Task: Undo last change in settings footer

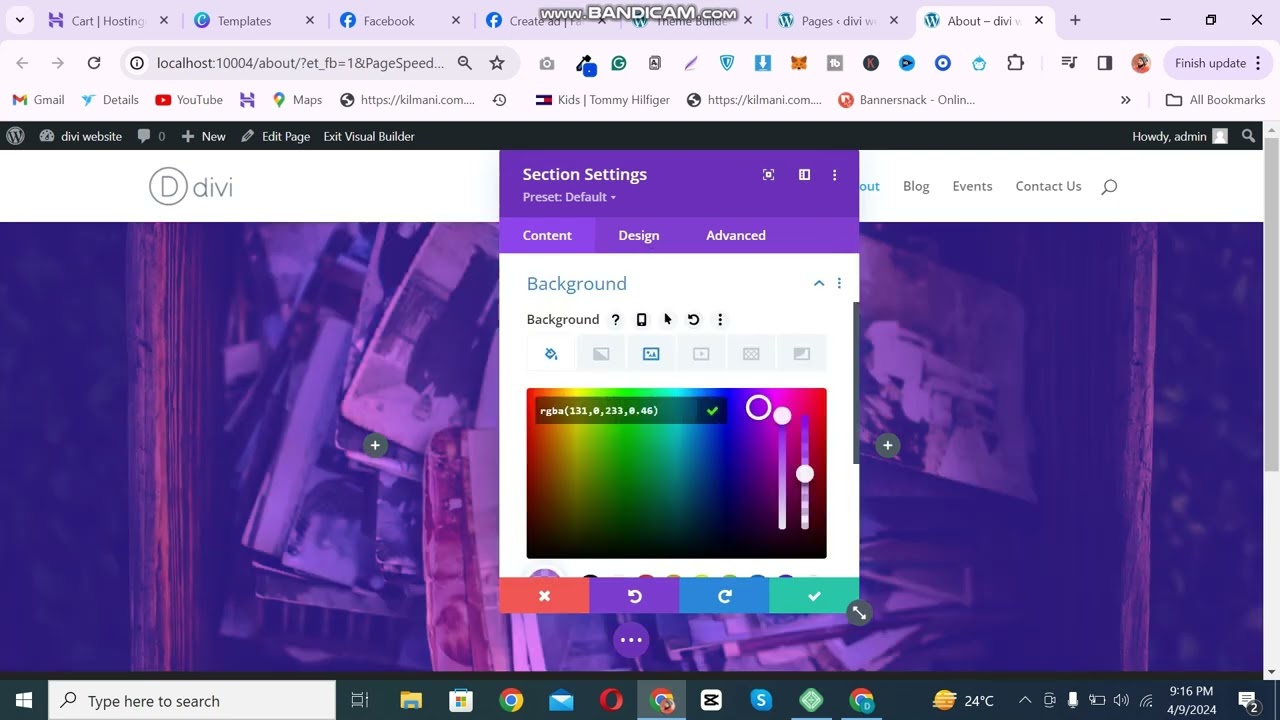Action: 634,596
